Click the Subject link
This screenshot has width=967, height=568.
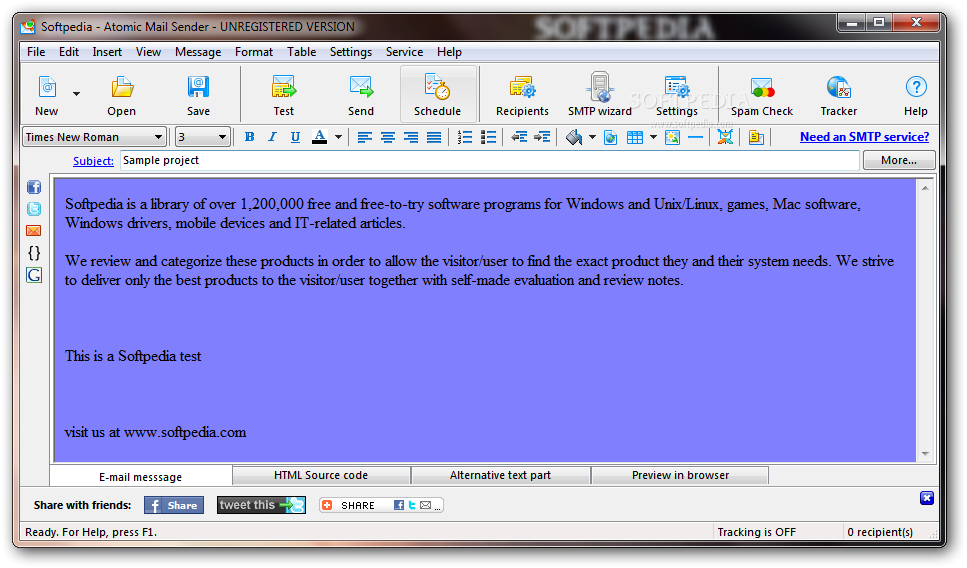[93, 161]
